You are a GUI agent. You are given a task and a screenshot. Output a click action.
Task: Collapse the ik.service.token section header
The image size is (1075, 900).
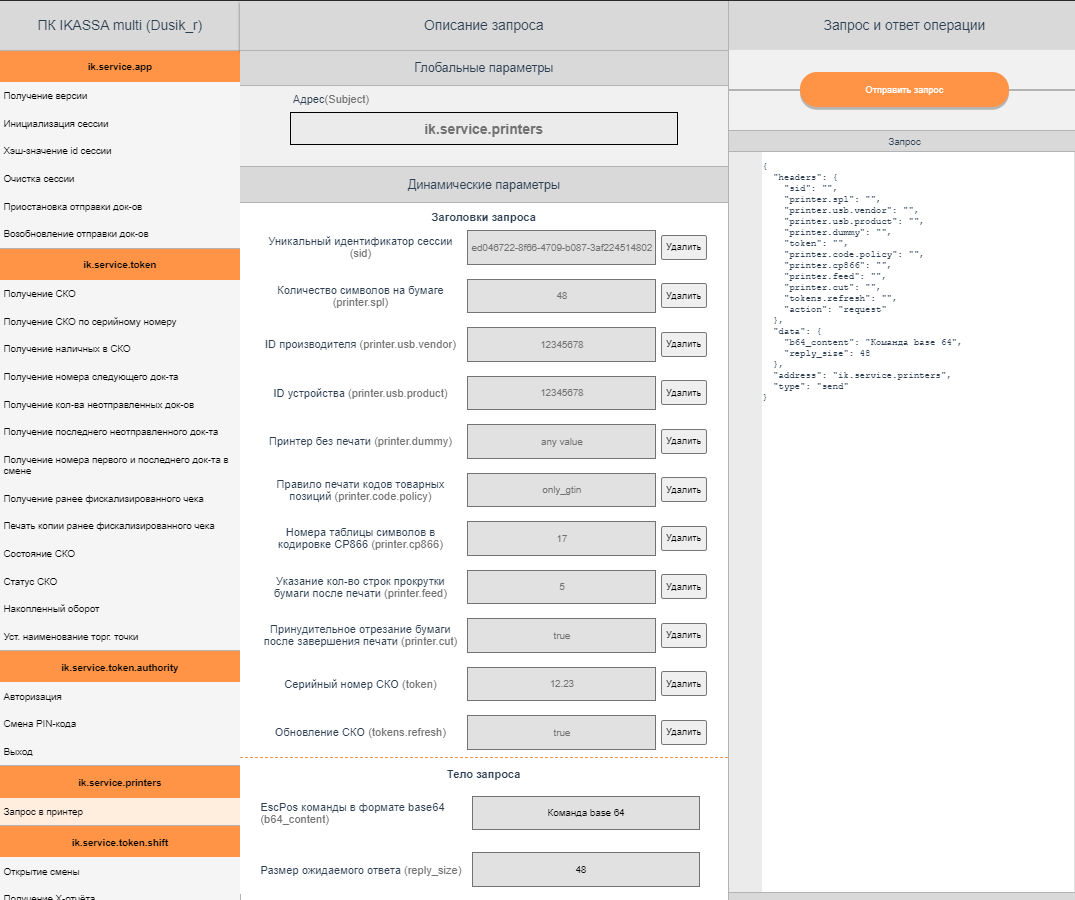(x=120, y=265)
